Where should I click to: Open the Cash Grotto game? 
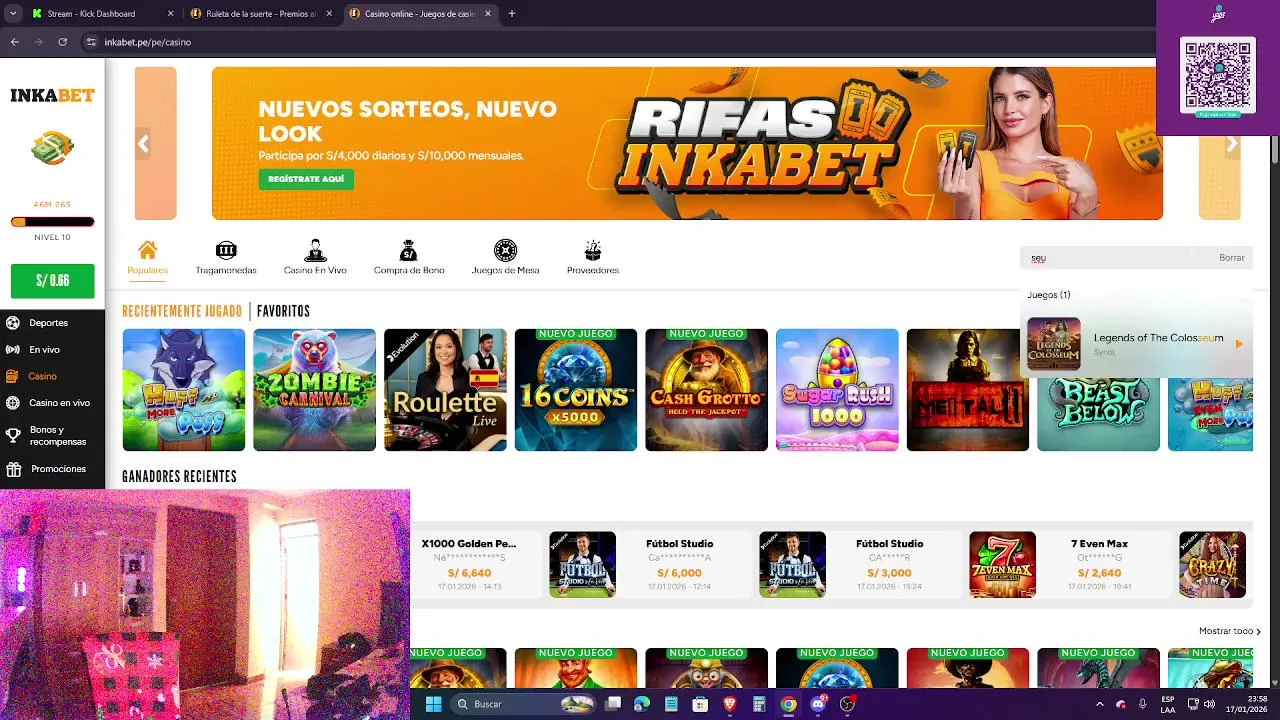pos(706,390)
